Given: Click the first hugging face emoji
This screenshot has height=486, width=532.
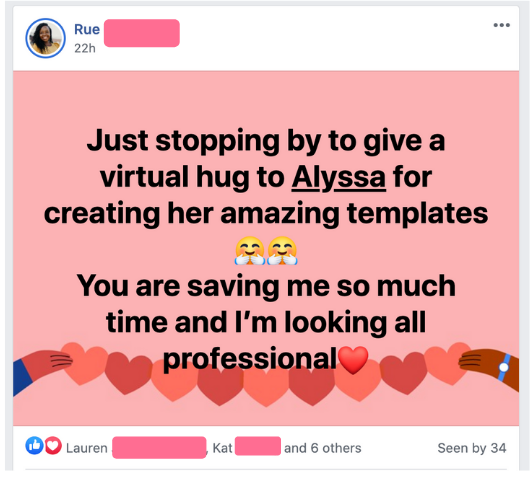Looking at the screenshot, I should 250,250.
